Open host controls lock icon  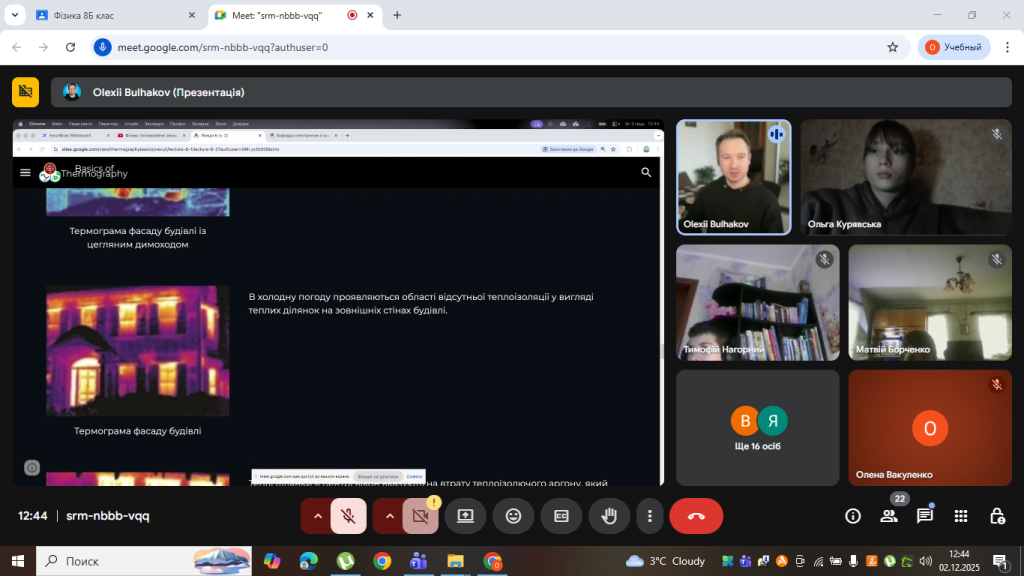[x=997, y=516]
